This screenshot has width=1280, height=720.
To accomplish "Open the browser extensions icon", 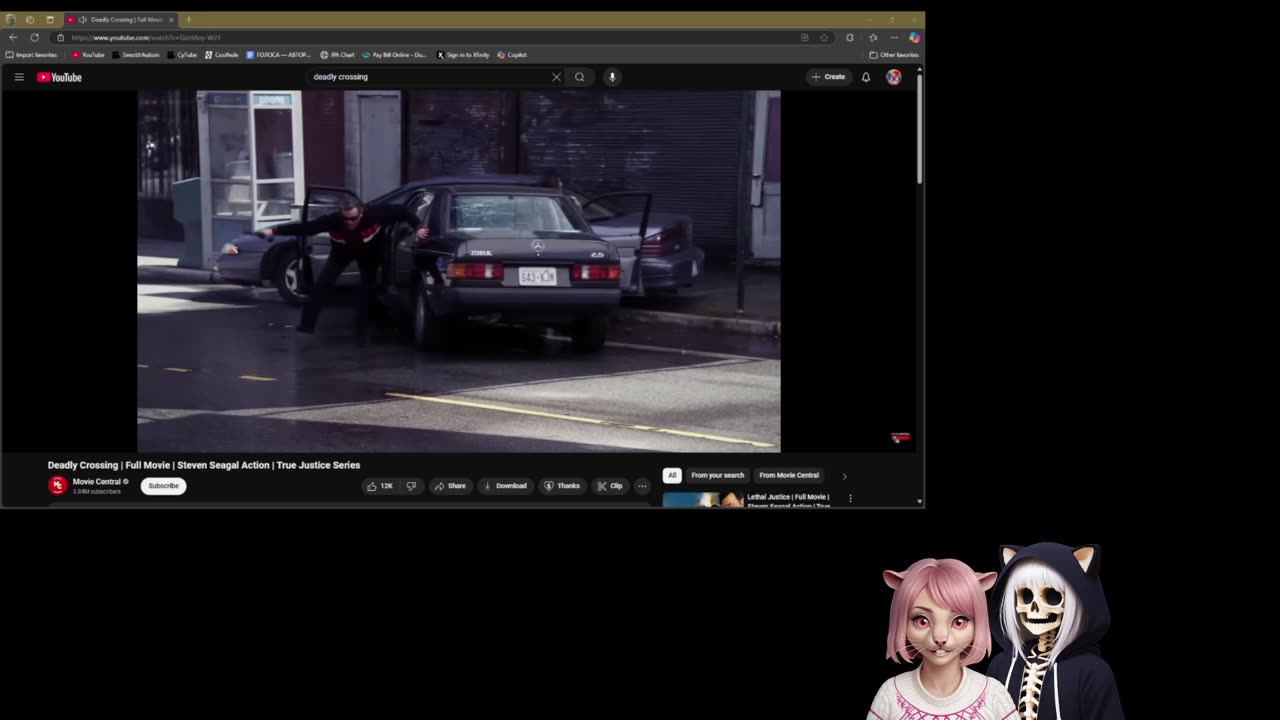I will (x=850, y=37).
